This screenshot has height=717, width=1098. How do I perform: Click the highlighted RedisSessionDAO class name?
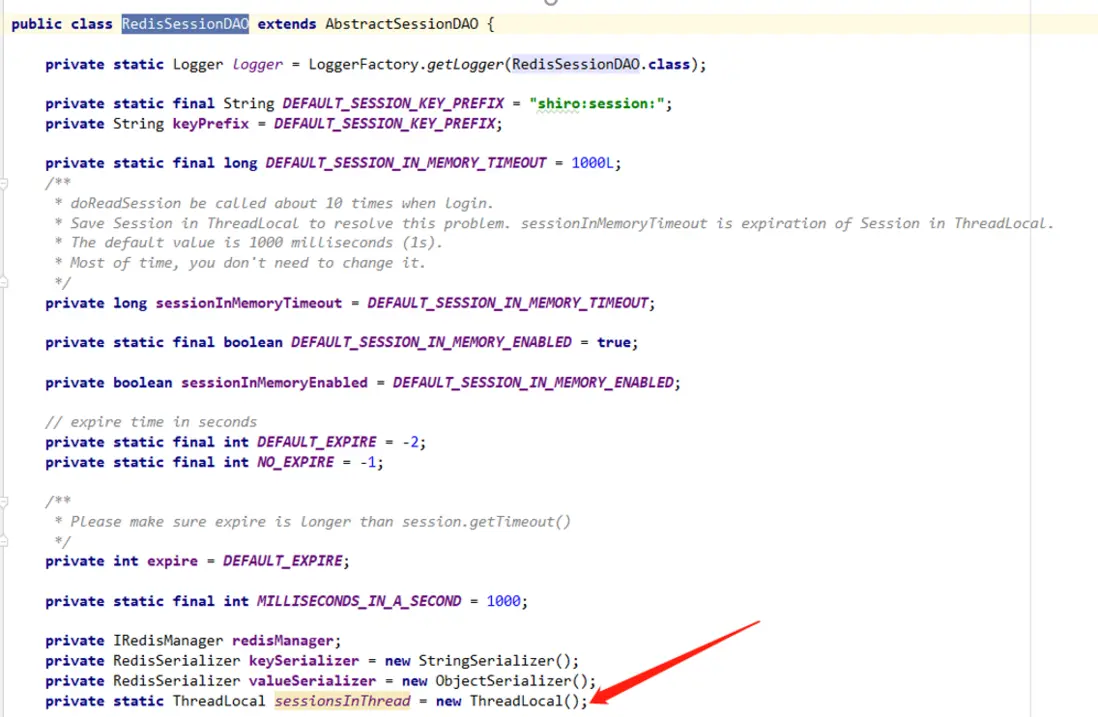coord(185,24)
